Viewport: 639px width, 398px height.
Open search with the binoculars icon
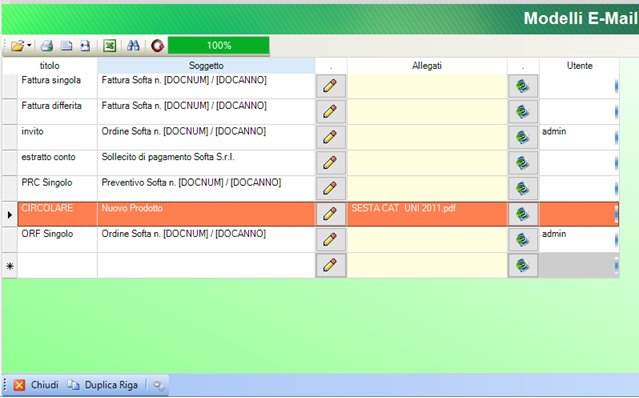point(133,46)
